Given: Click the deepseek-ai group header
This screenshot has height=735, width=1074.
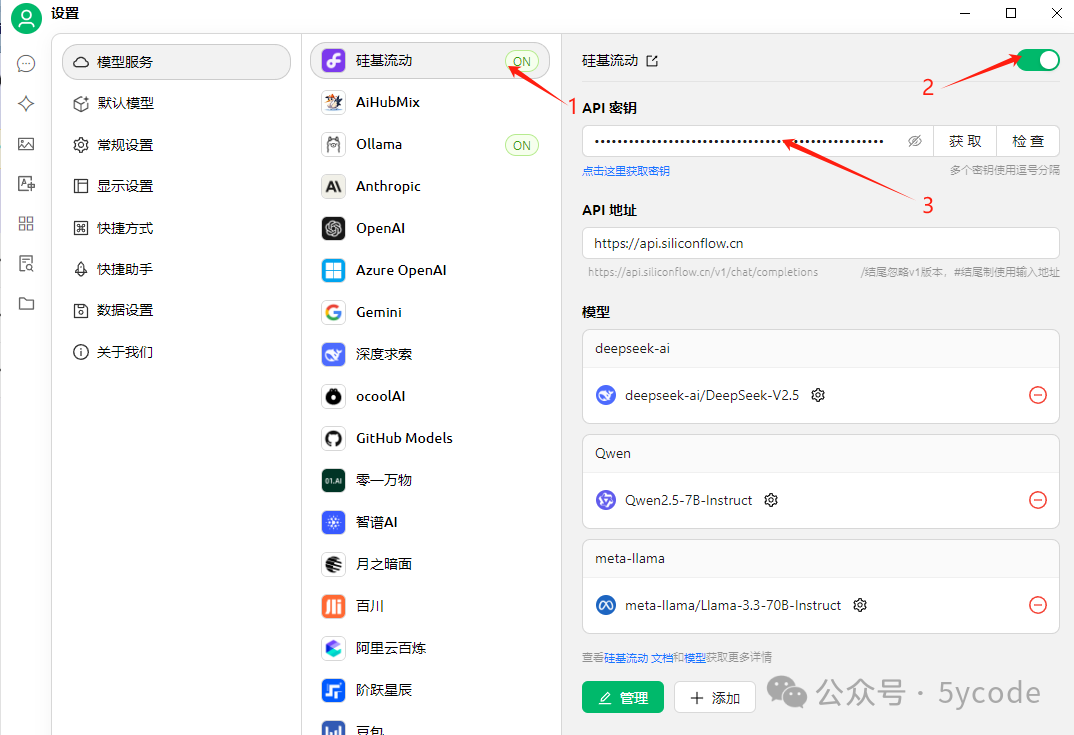Looking at the screenshot, I should click(821, 349).
